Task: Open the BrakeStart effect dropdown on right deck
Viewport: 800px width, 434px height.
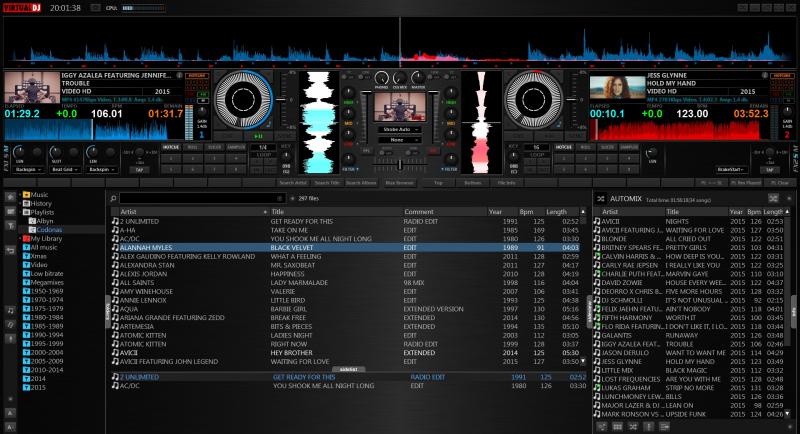Action: pyautogui.click(x=730, y=169)
